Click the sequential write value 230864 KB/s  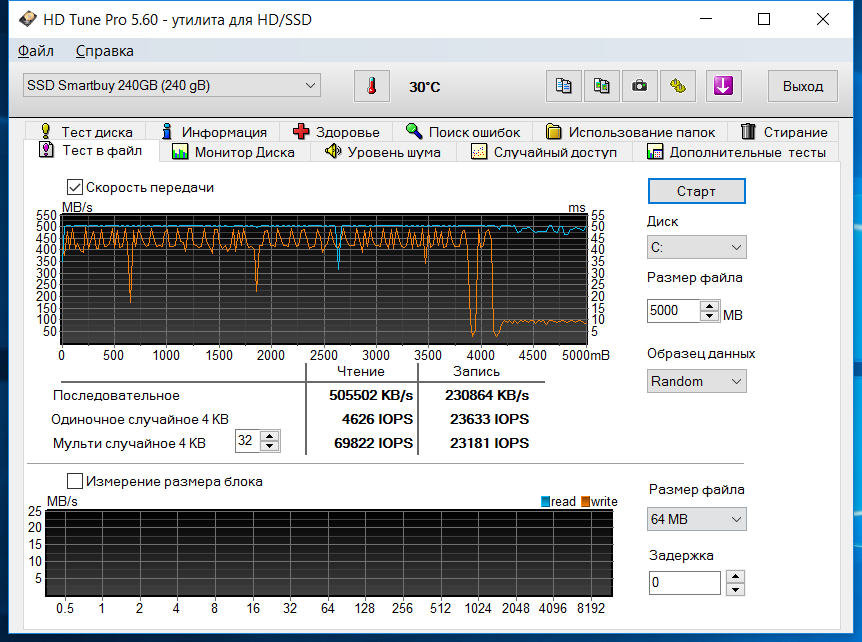[x=487, y=395]
